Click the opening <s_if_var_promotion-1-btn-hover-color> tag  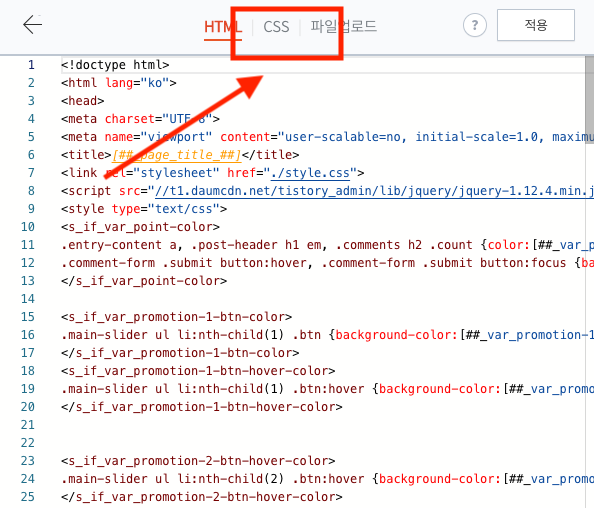pos(198,370)
